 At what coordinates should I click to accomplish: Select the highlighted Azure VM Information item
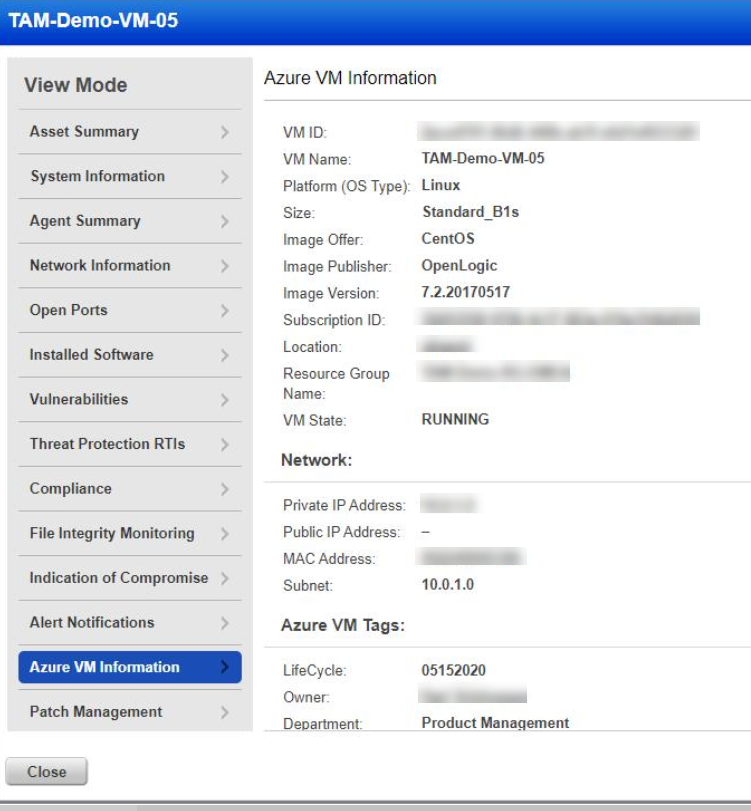coord(130,667)
